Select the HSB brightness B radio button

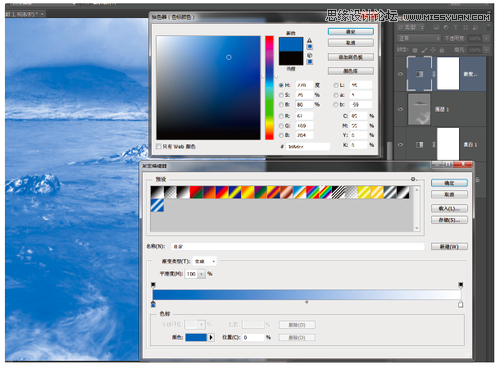pyautogui.click(x=281, y=105)
